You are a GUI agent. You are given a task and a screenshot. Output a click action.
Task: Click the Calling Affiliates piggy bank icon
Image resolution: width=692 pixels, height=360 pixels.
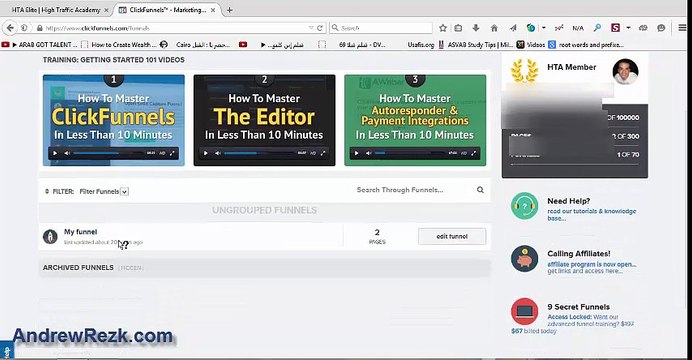coord(524,259)
